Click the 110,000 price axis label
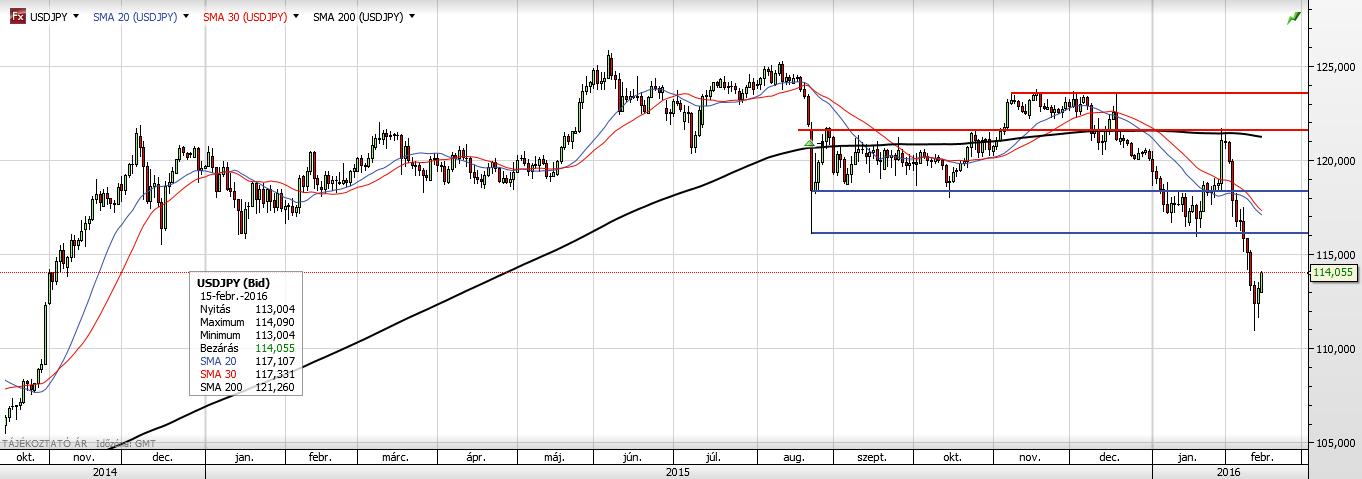The image size is (1362, 479). point(1335,349)
